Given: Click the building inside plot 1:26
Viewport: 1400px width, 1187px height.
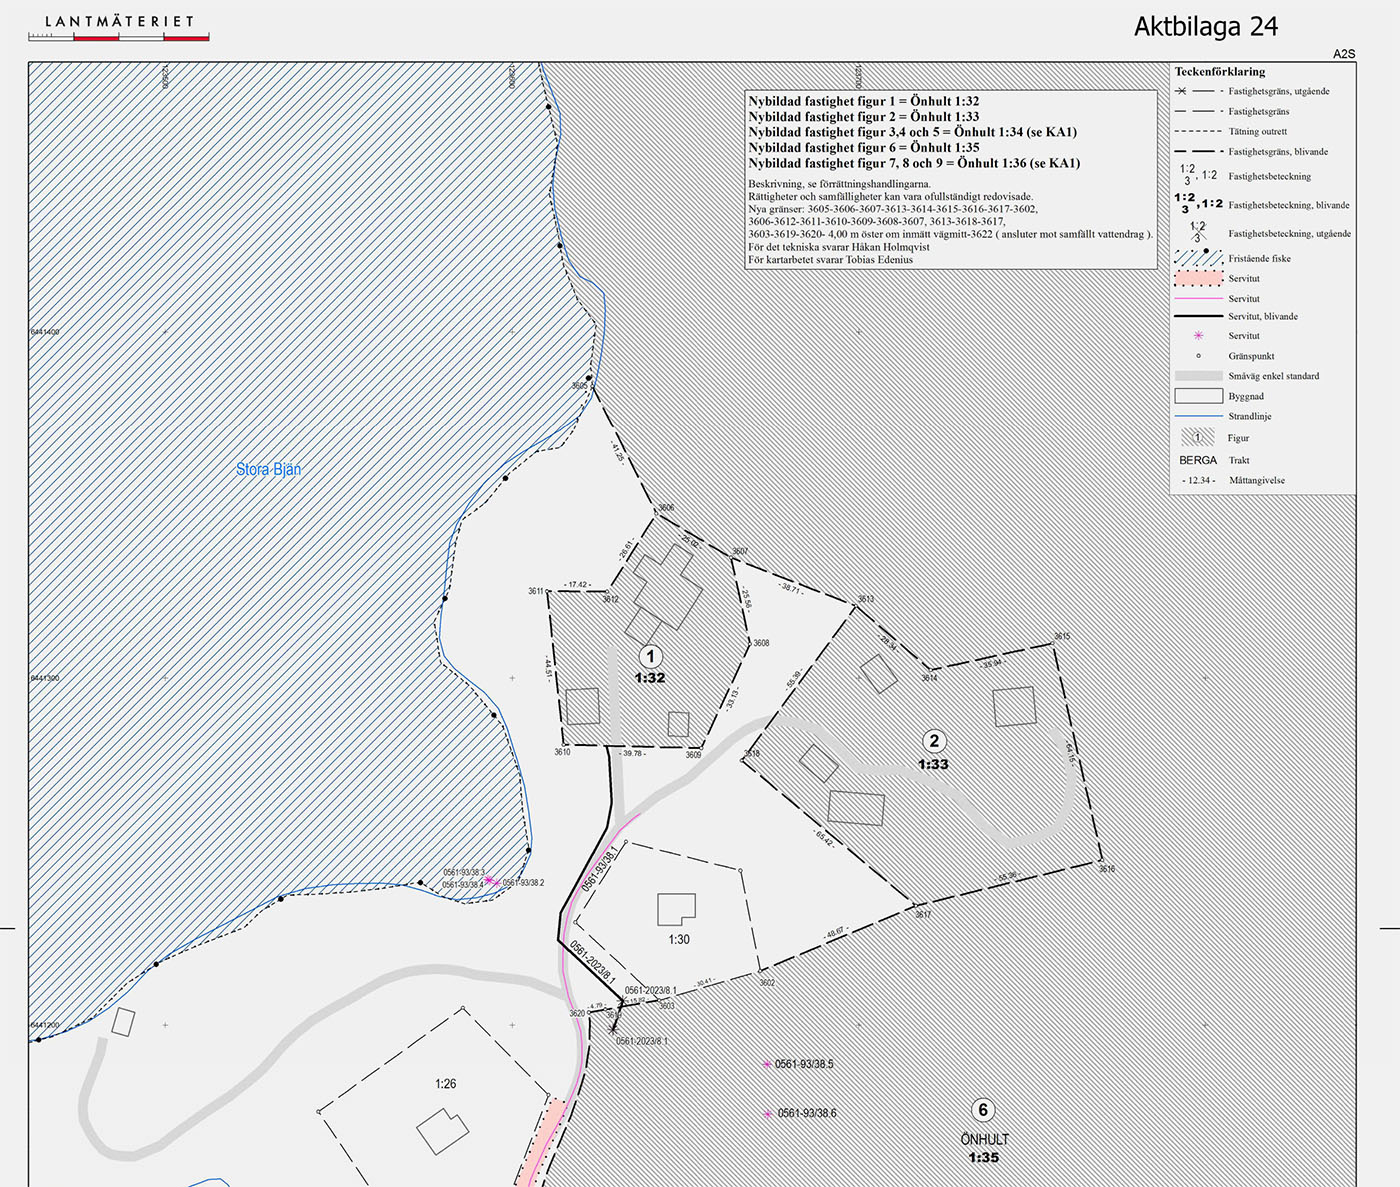Looking at the screenshot, I should tap(442, 1132).
